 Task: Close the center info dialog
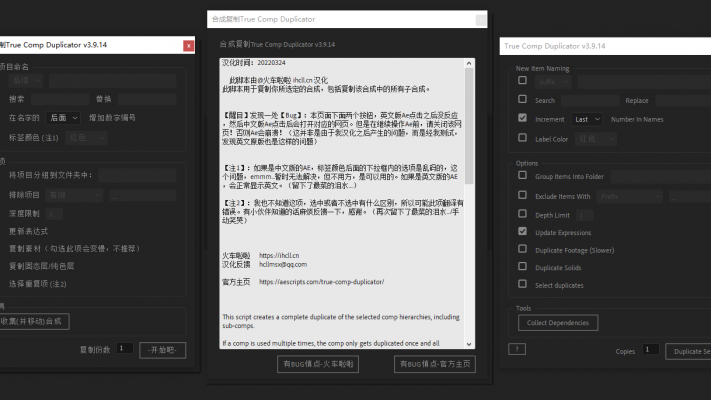(481, 19)
